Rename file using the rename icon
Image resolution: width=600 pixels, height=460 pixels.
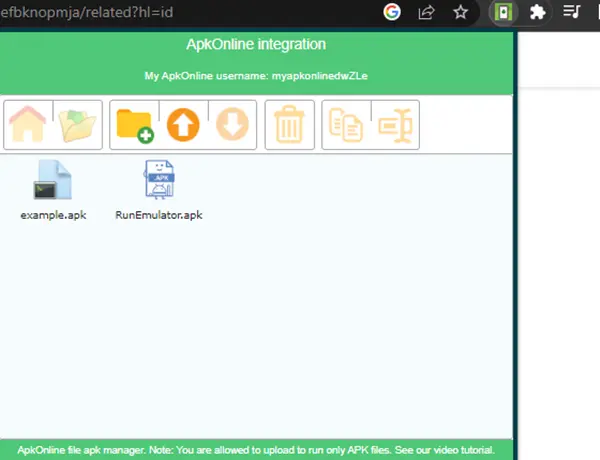(x=395, y=126)
